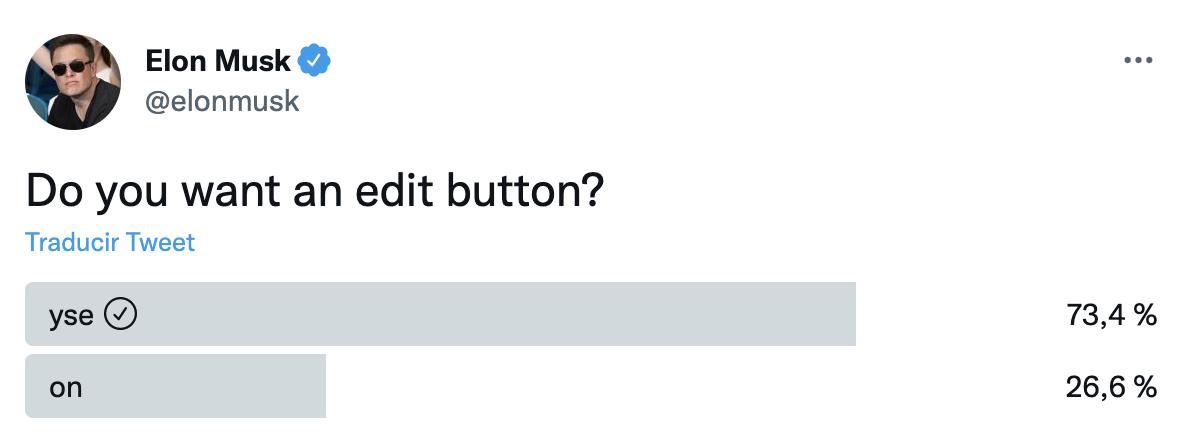The image size is (1182, 444).
Task: Open the @elonmusk handle link
Action: [x=223, y=101]
